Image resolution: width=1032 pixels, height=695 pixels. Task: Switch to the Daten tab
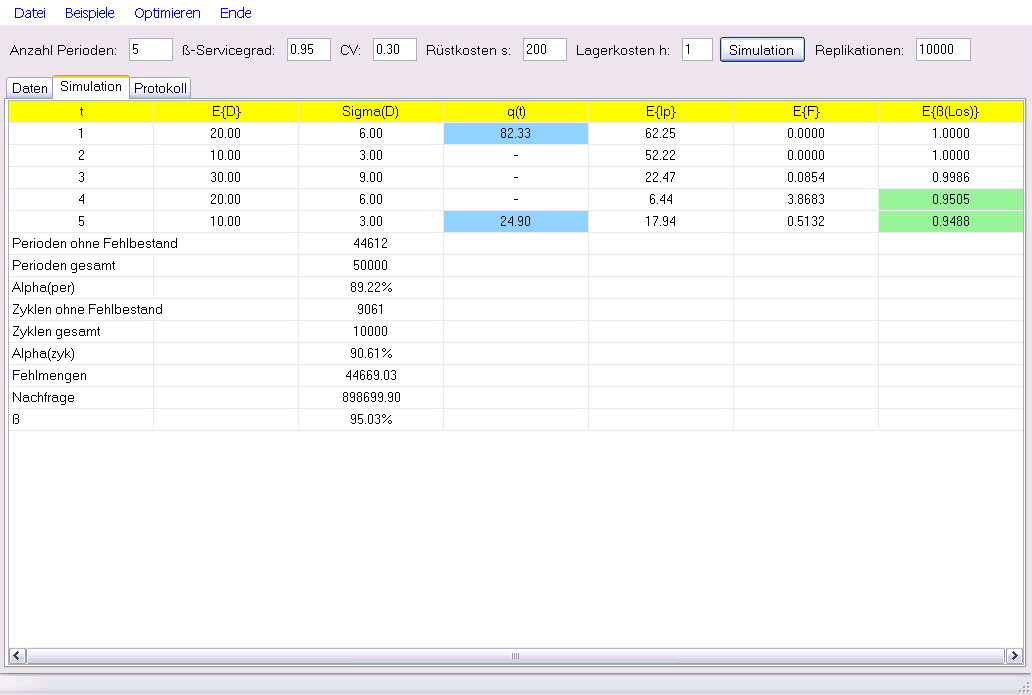(x=30, y=88)
